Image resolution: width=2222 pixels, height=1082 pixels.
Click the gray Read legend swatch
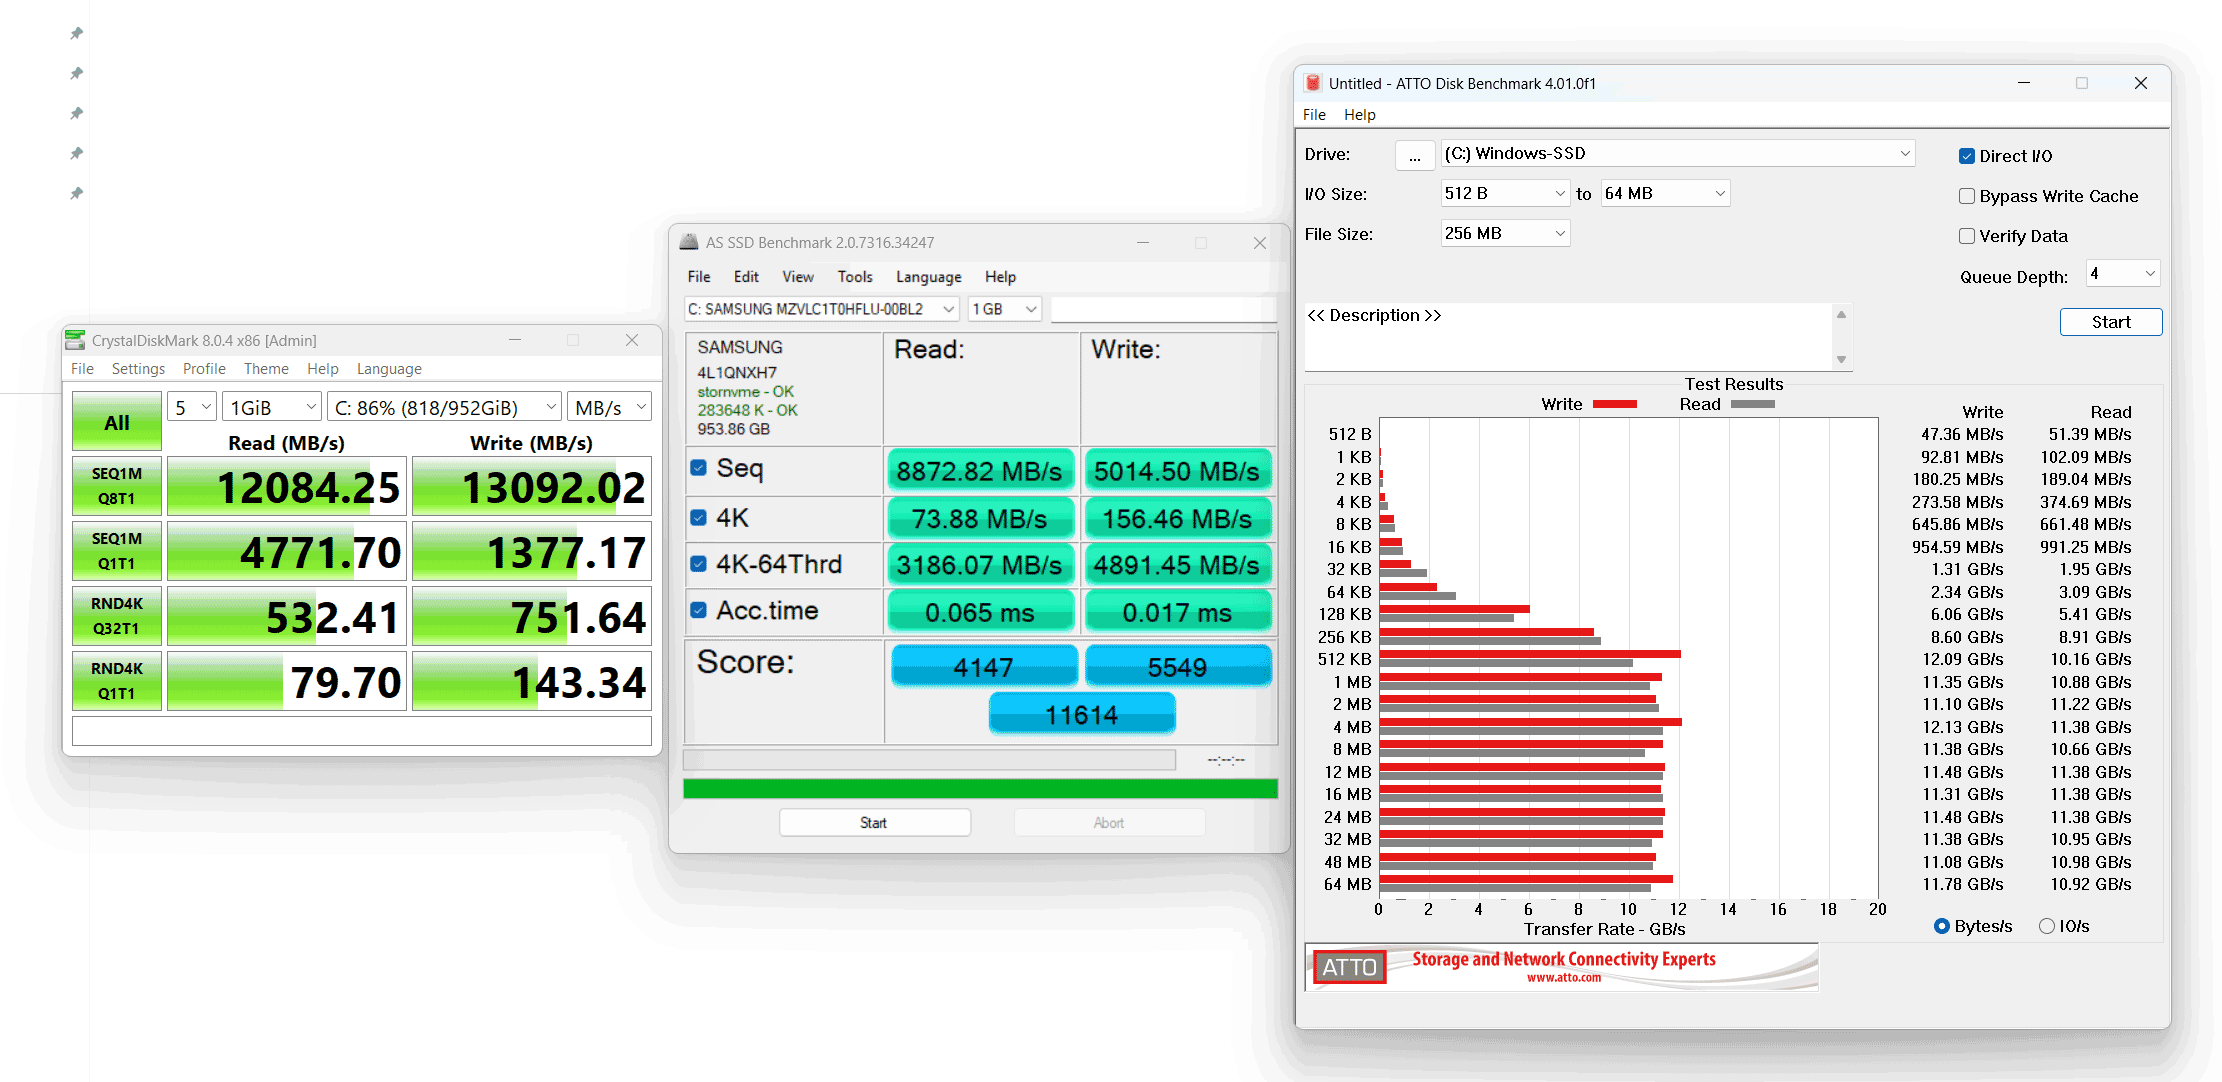[1752, 404]
